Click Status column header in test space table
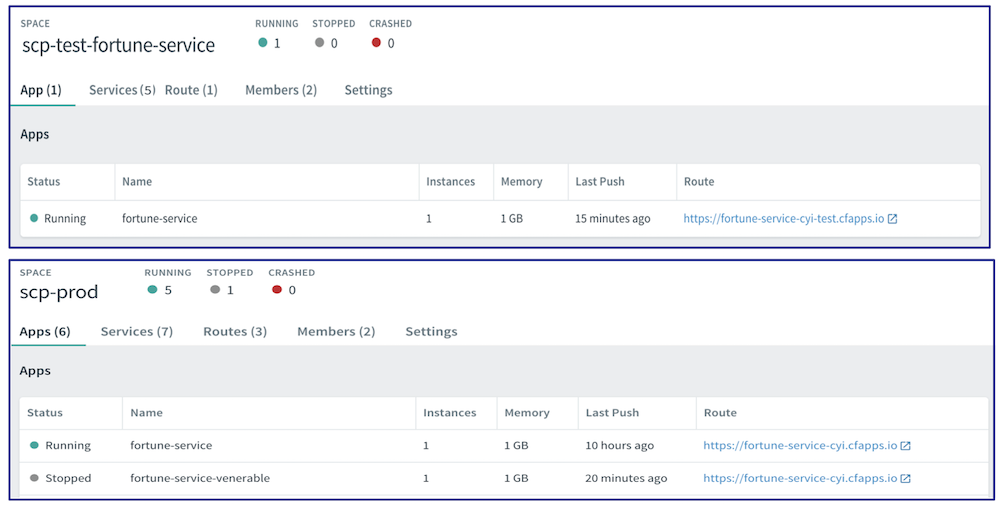 (43, 182)
